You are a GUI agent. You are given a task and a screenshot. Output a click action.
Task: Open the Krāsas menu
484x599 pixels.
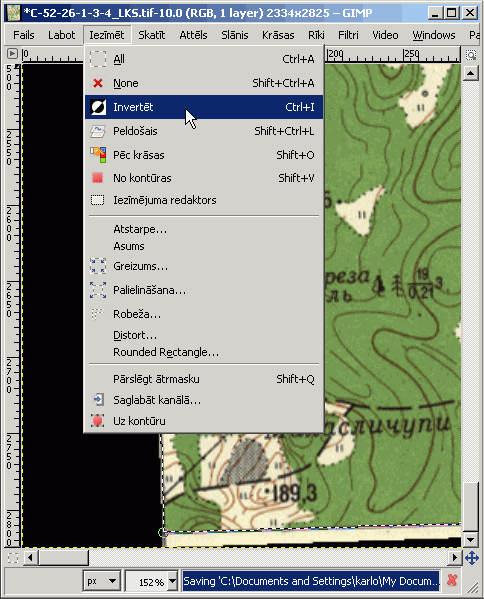click(278, 35)
